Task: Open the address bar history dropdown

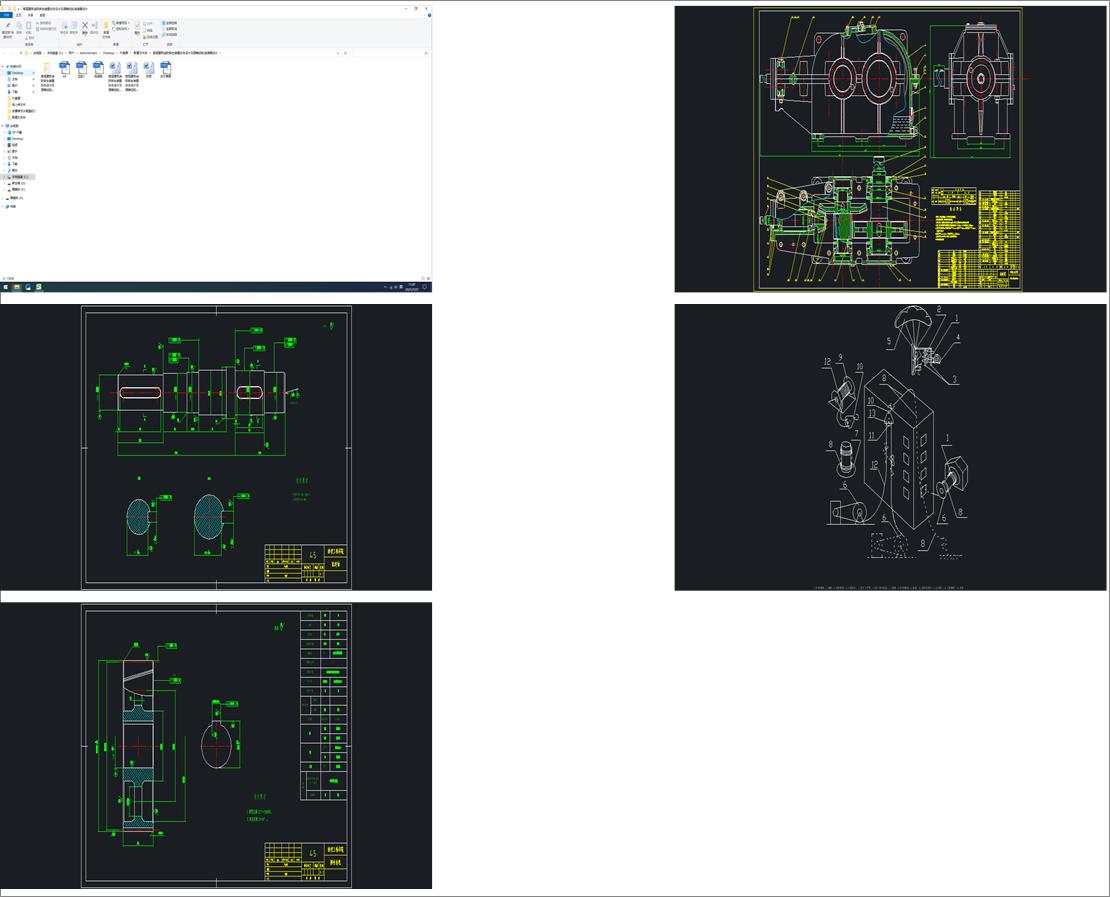Action: pos(338,53)
